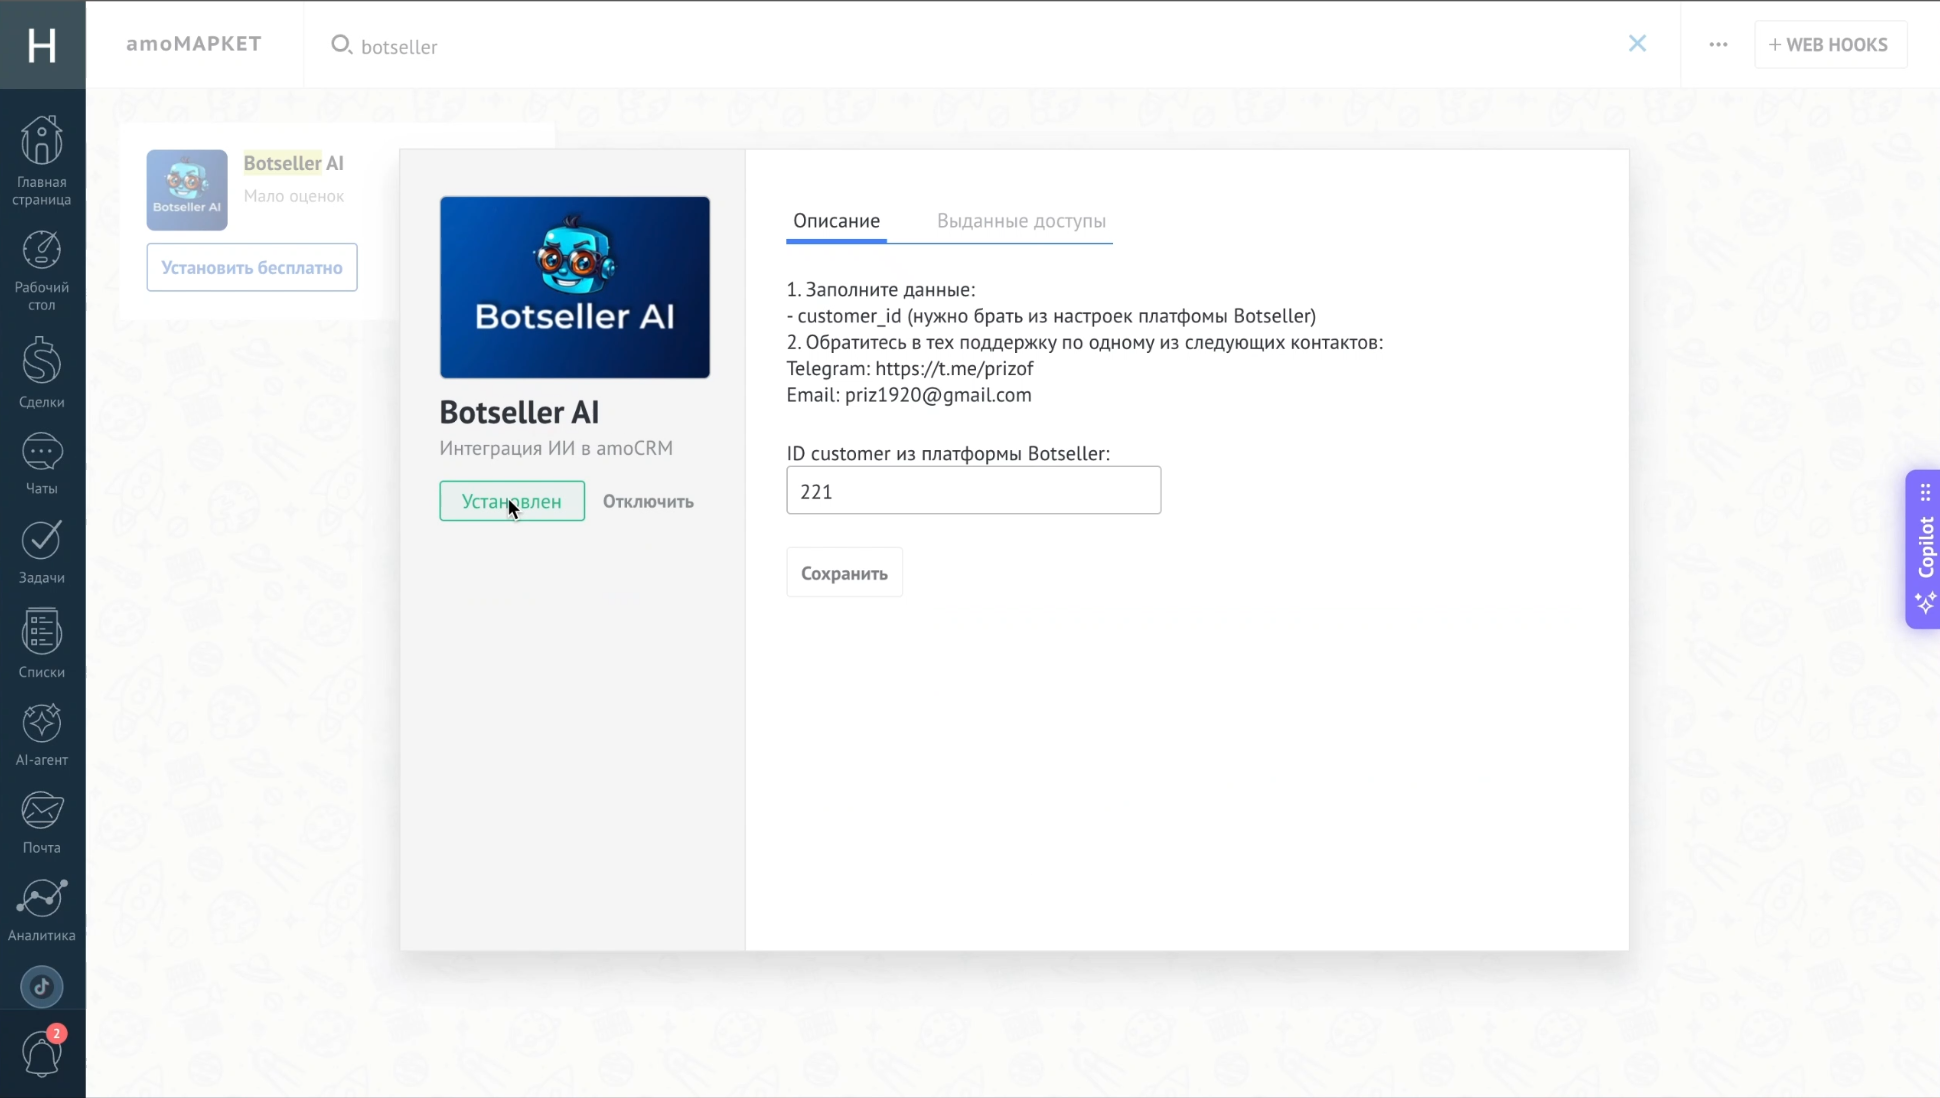Click the + WEB HOOKS button

click(x=1829, y=45)
